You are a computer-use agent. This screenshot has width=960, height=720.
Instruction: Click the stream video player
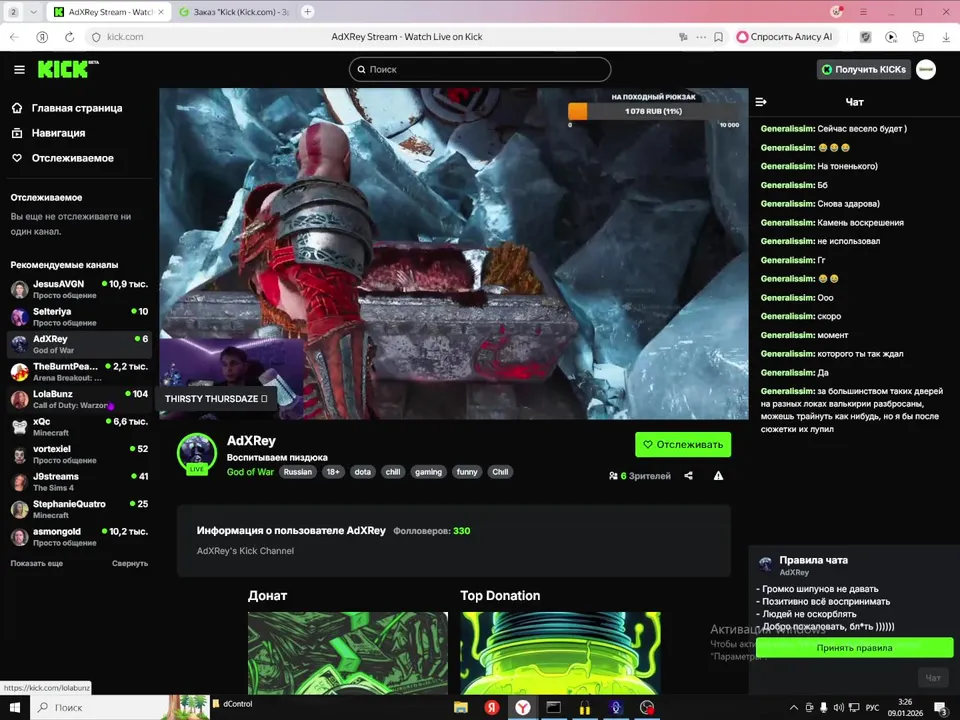(x=454, y=253)
